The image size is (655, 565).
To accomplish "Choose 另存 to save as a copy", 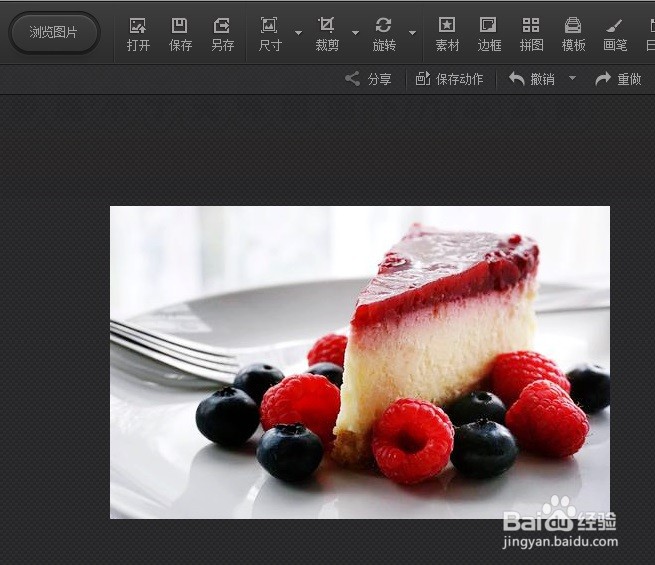I will point(222,35).
